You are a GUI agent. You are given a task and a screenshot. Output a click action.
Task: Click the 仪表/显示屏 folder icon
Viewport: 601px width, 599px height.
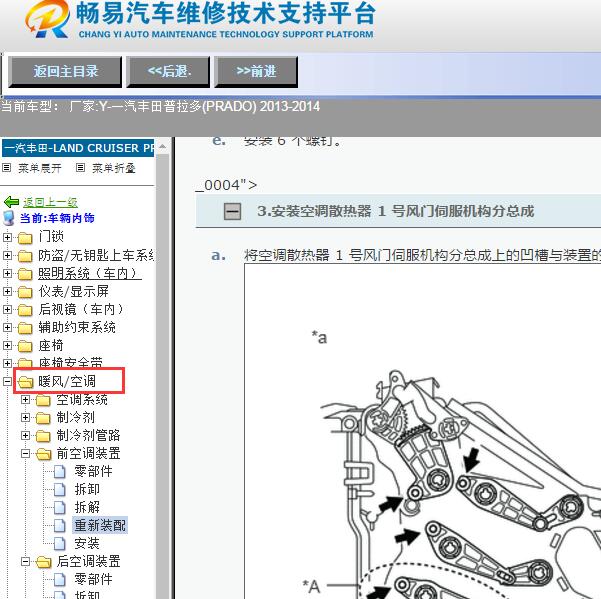click(25, 292)
